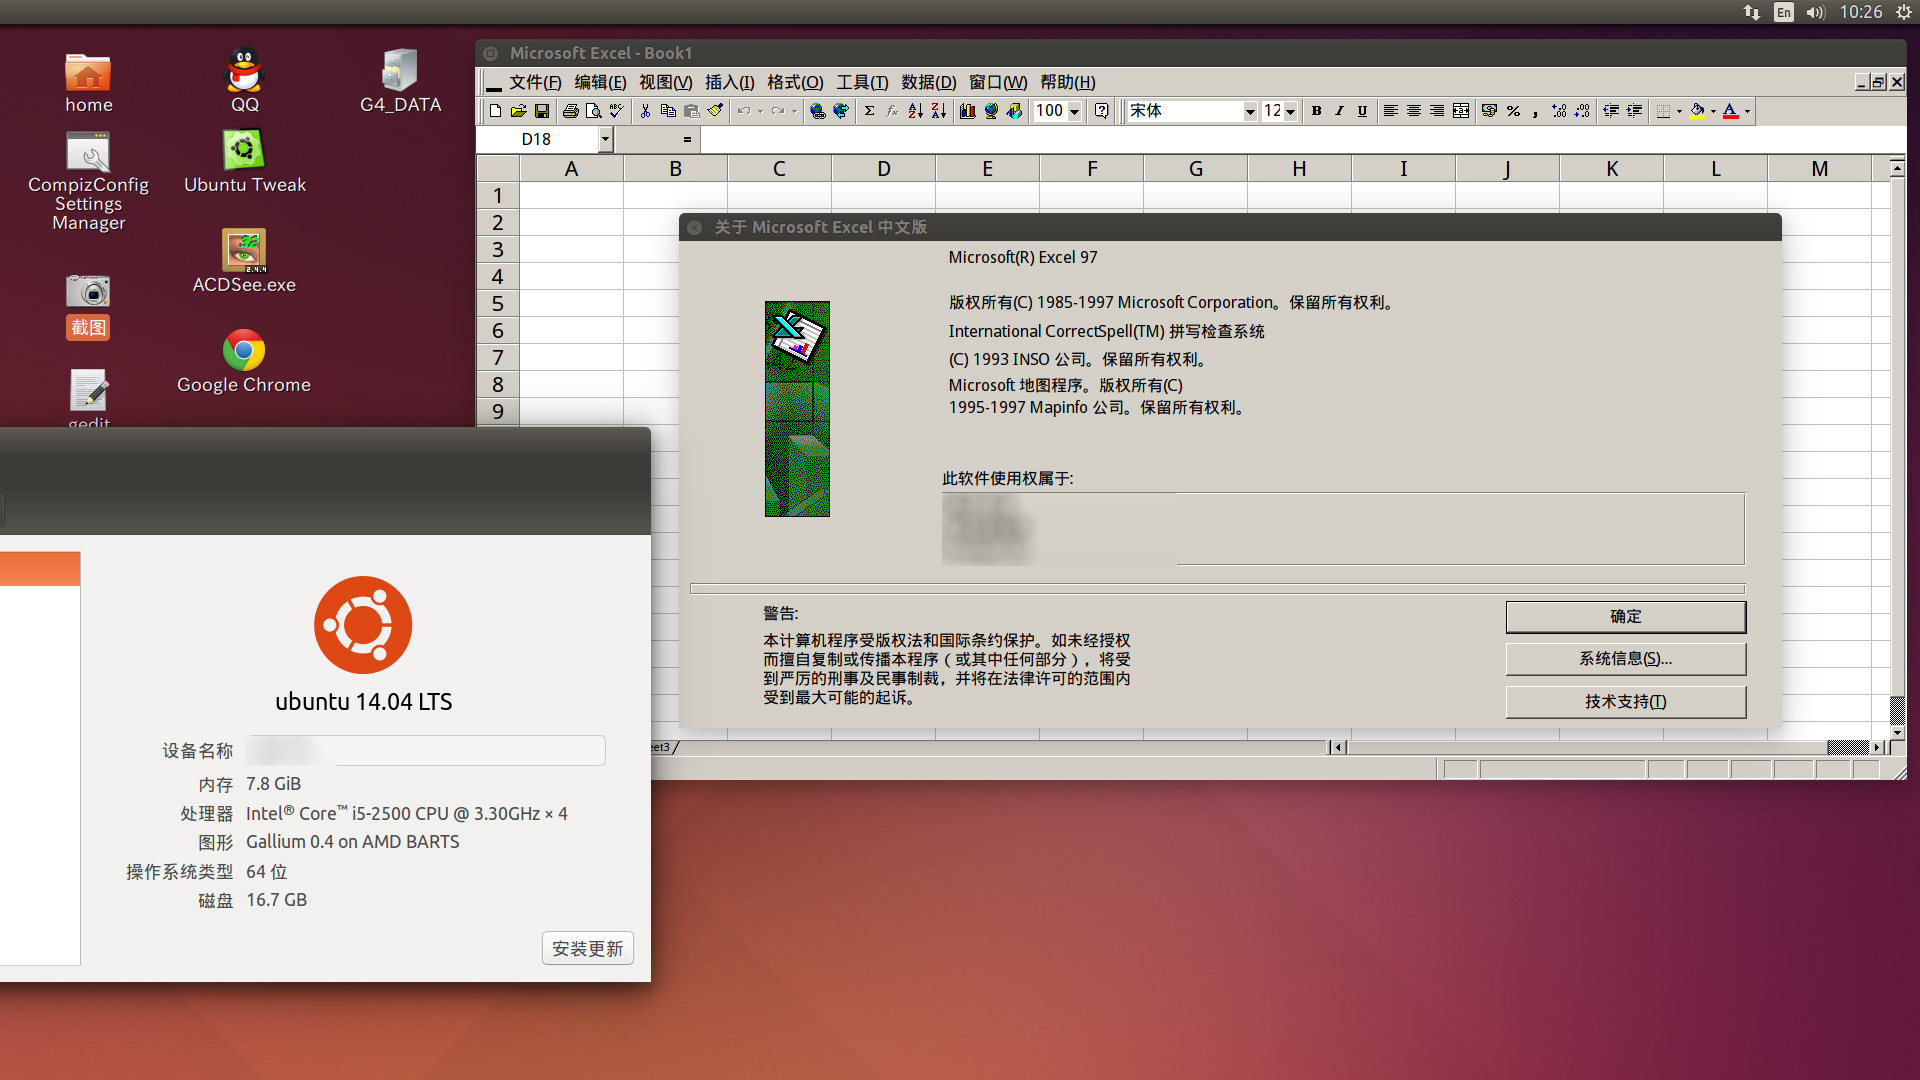Open the font size 12 dropdown
Screen dimensions: 1920x1080
(x=1291, y=111)
